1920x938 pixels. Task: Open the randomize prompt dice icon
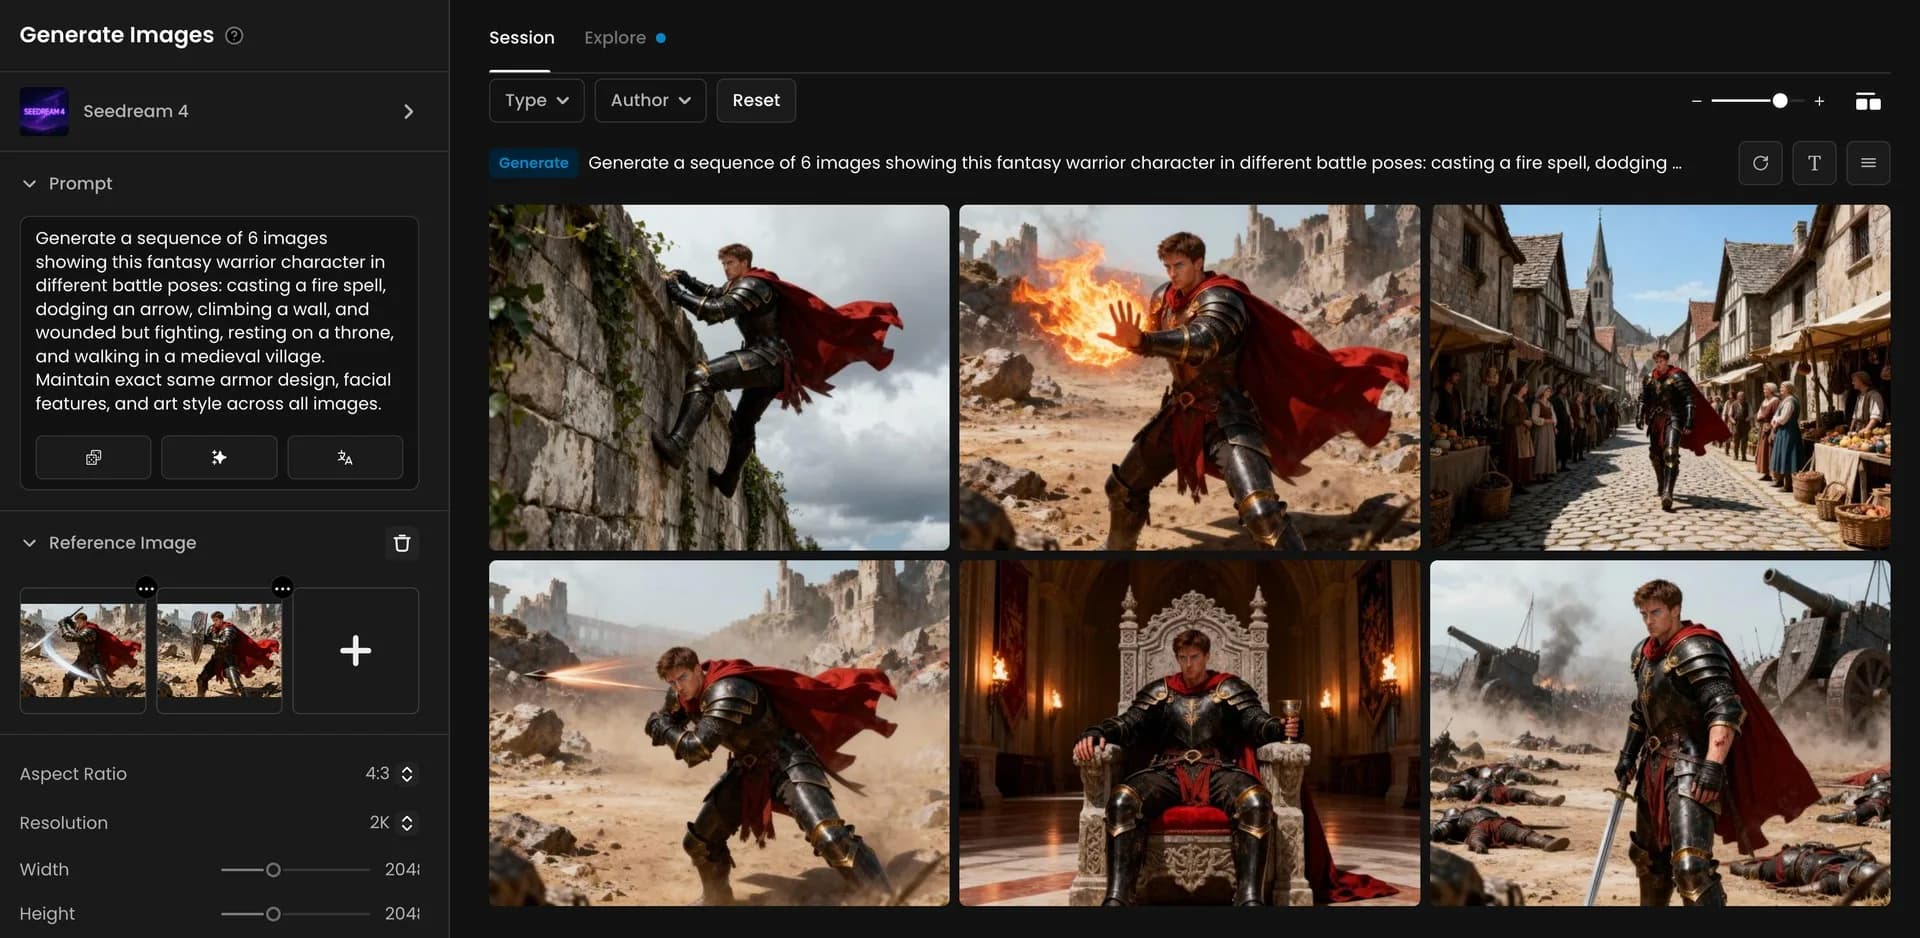click(x=92, y=457)
